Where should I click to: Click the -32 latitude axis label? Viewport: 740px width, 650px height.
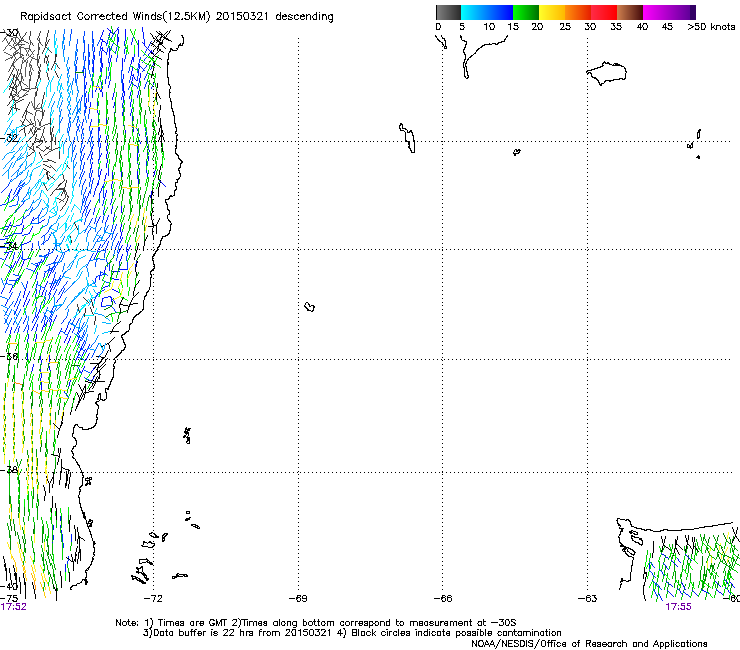pos(10,138)
